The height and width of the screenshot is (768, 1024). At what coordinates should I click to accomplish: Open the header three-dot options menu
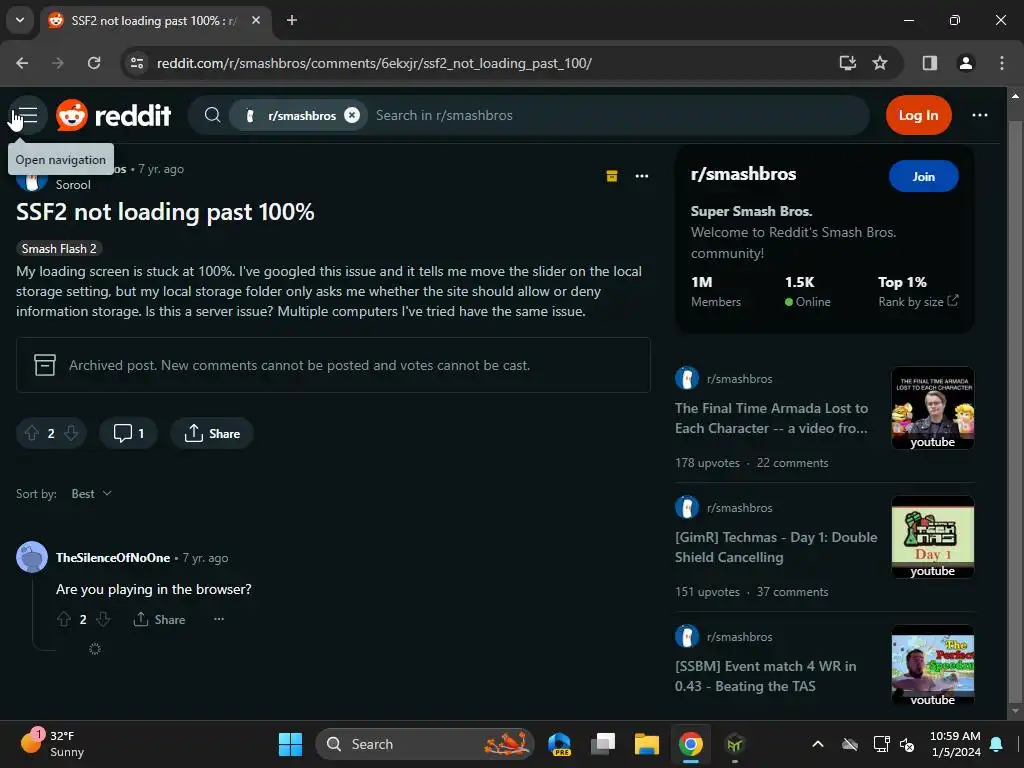pyautogui.click(x=980, y=116)
